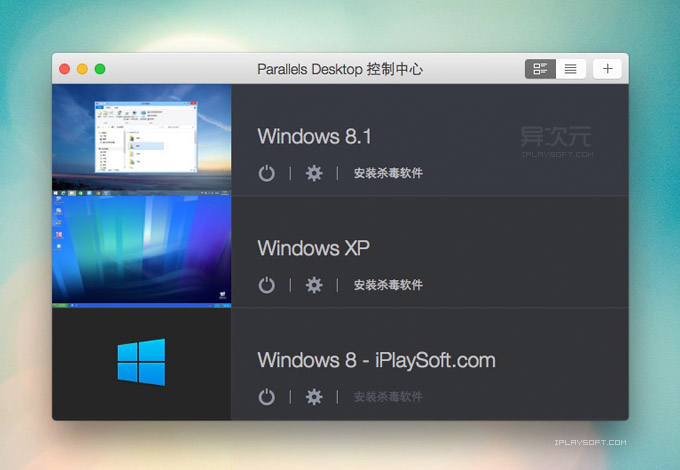Click dimmed 安装杀毒软件 under Windows 8 - iPlaySoft.com
Viewport: 680px width, 470px height.
pyautogui.click(x=388, y=397)
